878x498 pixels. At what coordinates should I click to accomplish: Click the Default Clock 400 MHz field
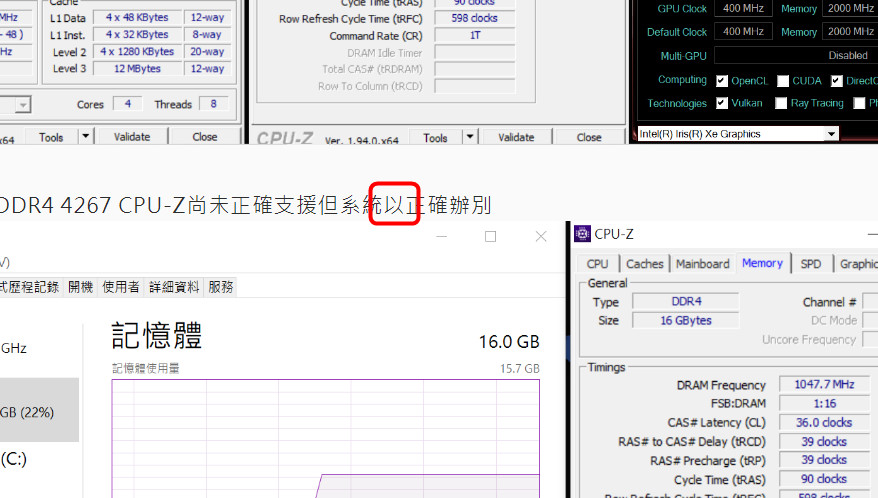pos(743,31)
